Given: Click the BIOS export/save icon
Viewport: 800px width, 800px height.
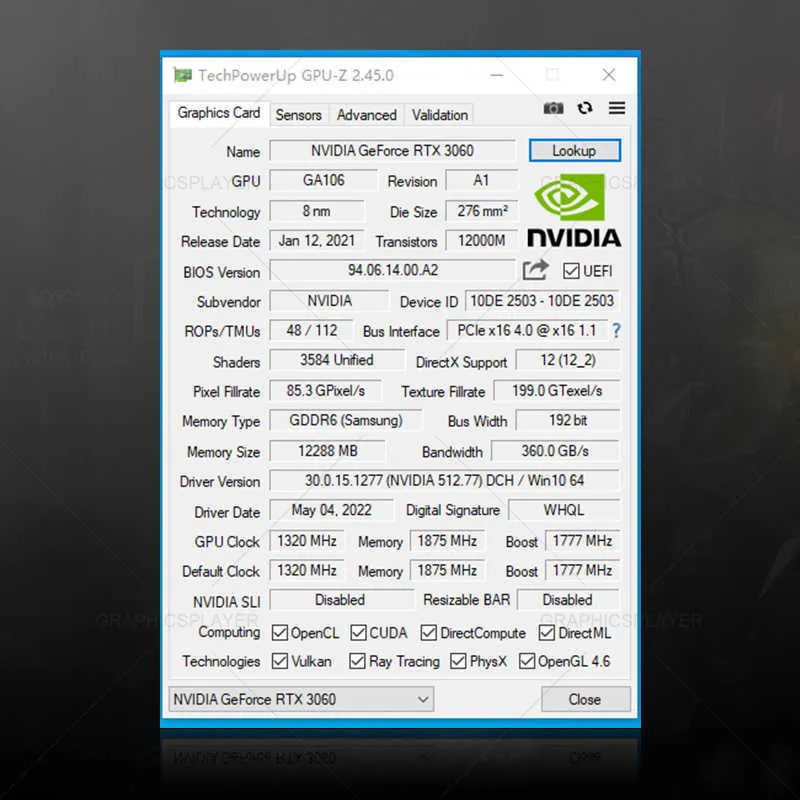Looking at the screenshot, I should [536, 269].
